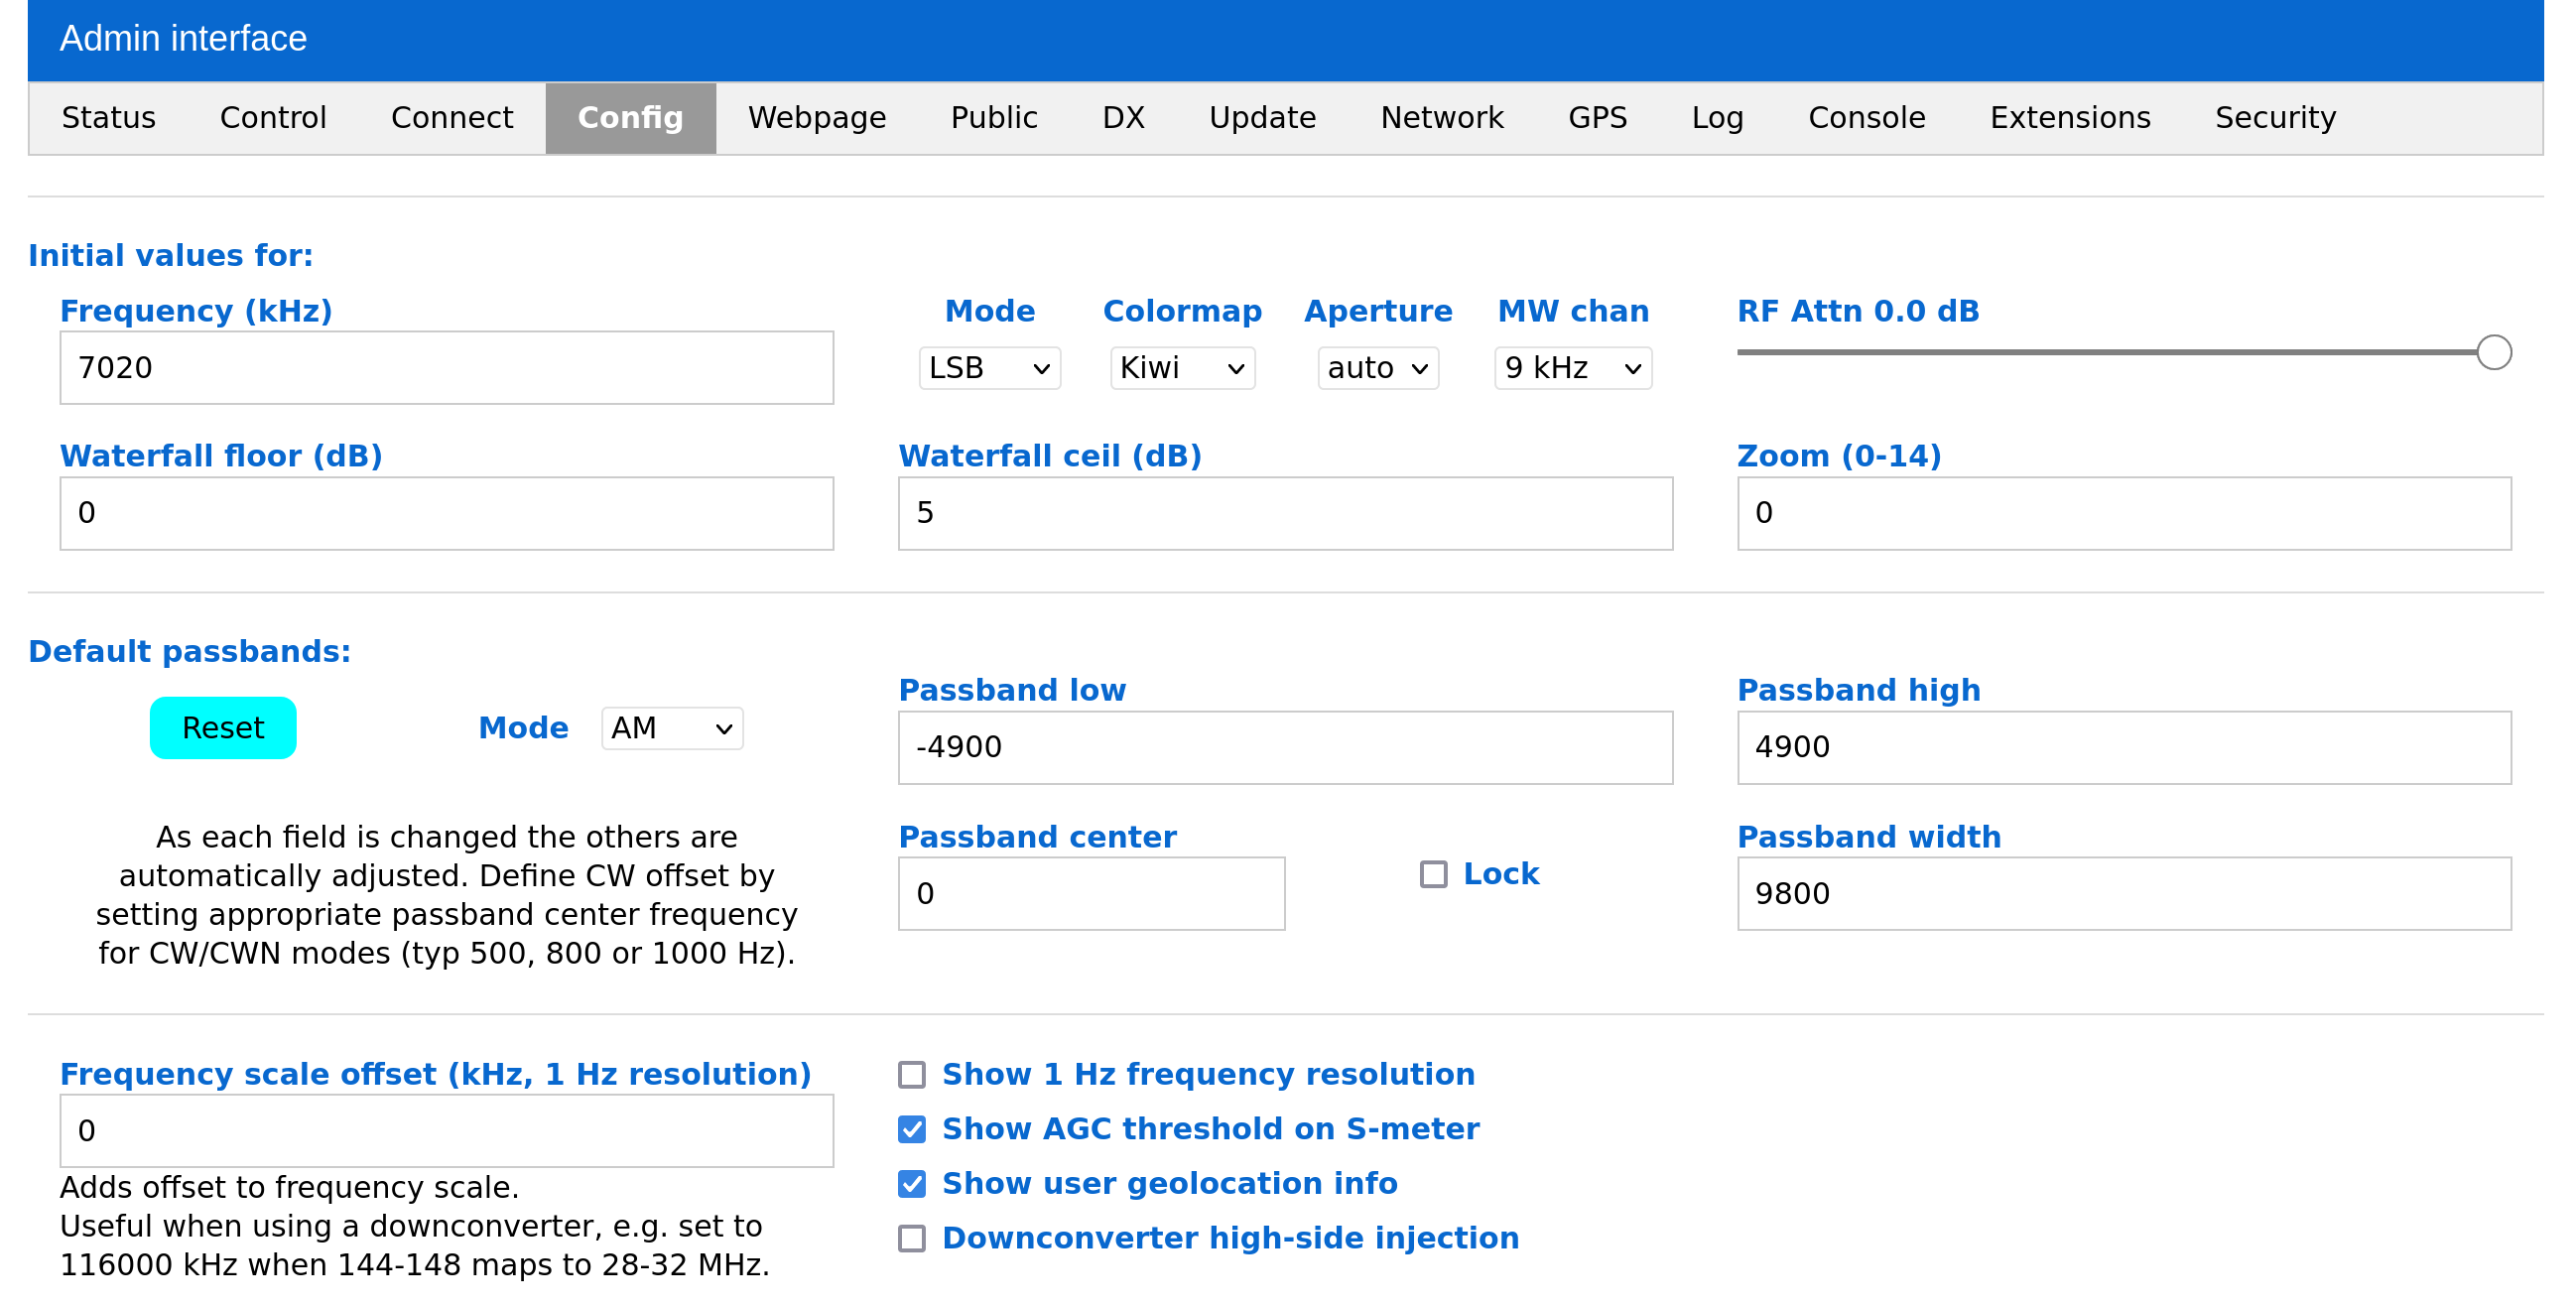Click the Admin interface title text

(x=183, y=38)
